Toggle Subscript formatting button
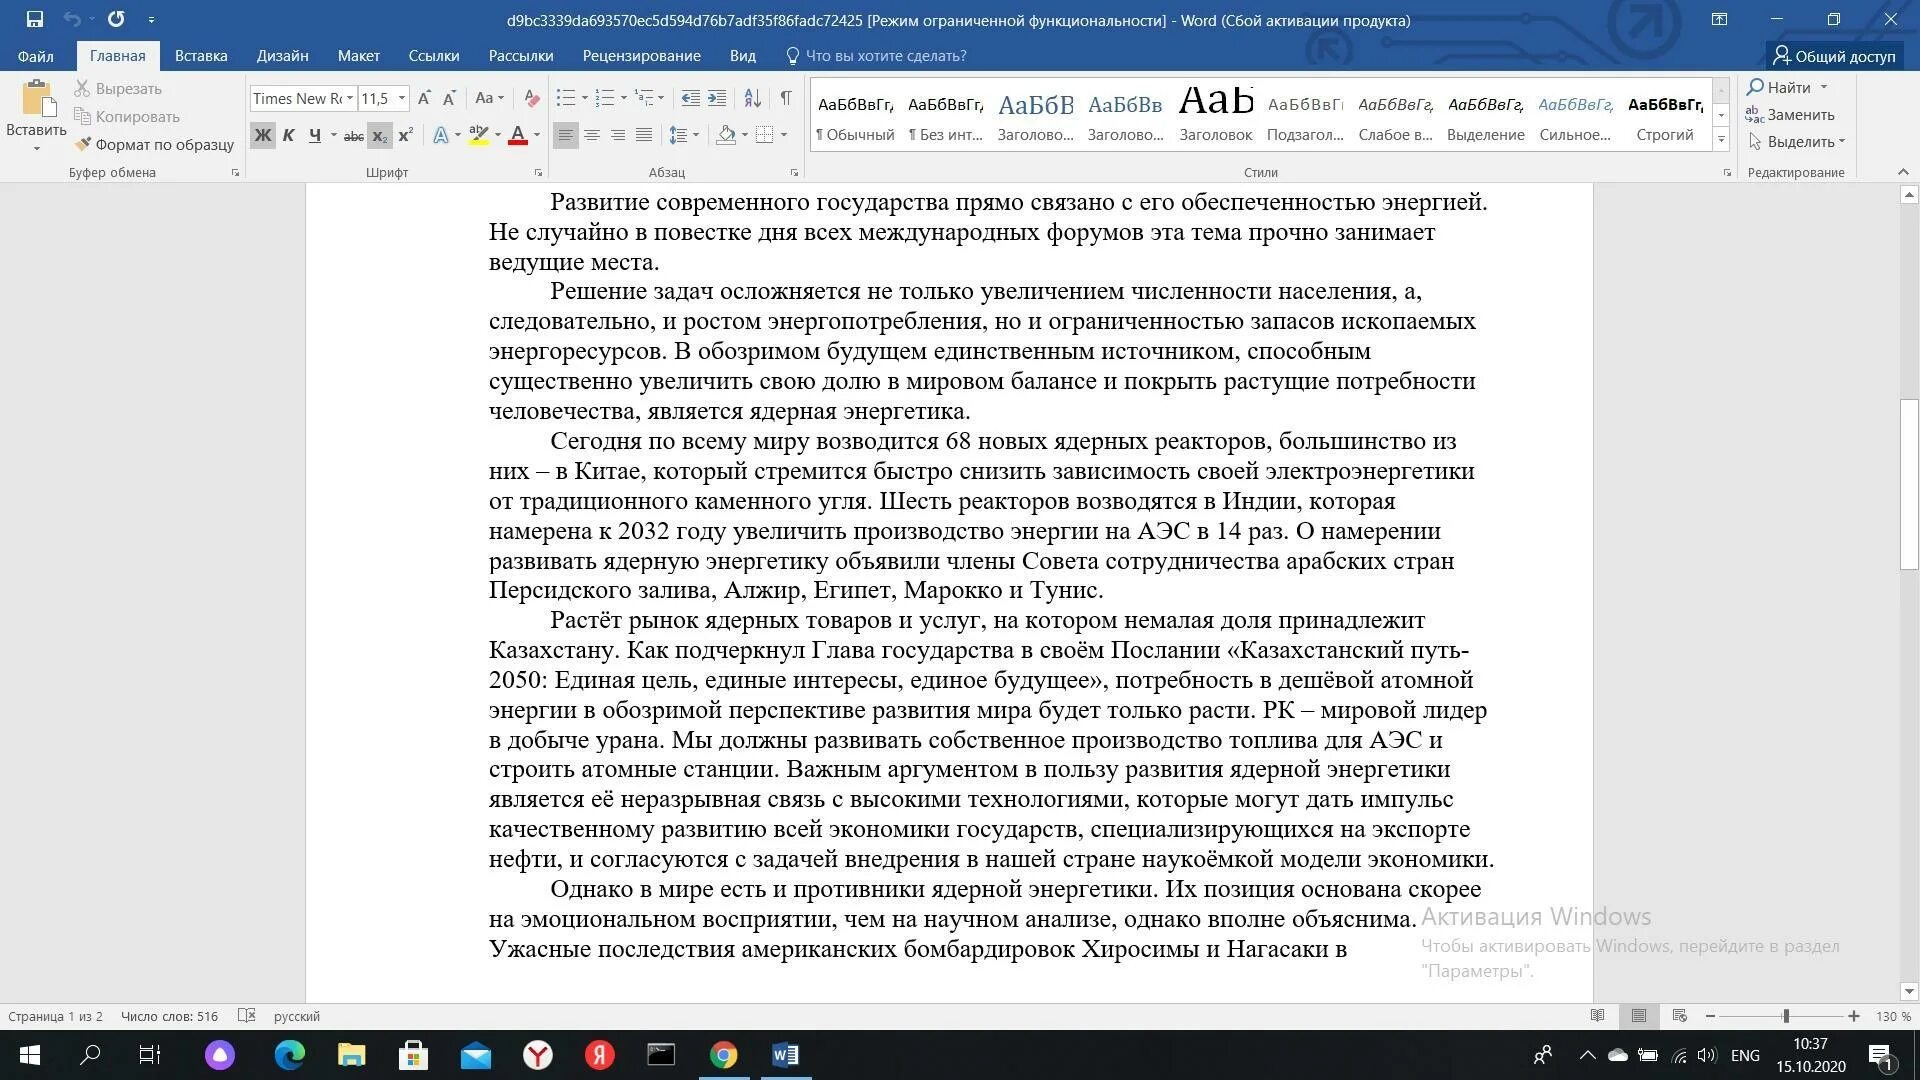Screen dimensions: 1920x1080 click(x=379, y=136)
